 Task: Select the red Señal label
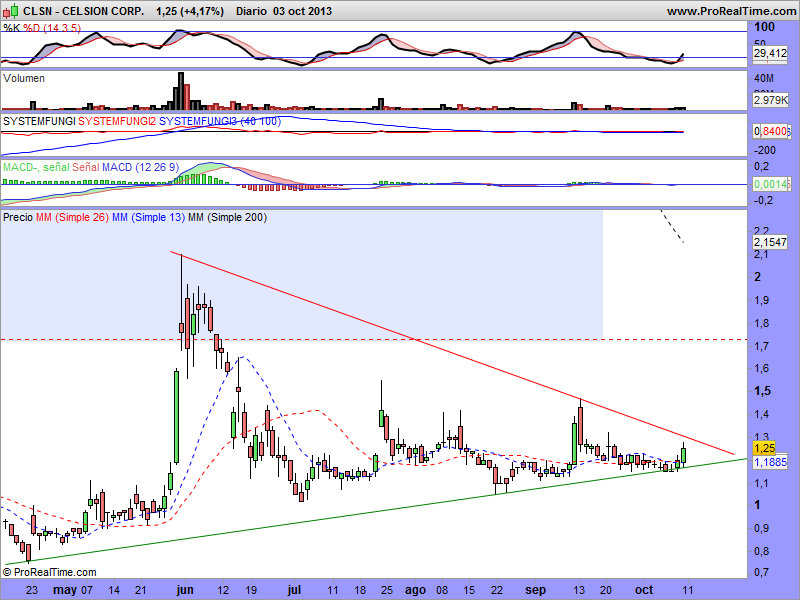[86, 167]
